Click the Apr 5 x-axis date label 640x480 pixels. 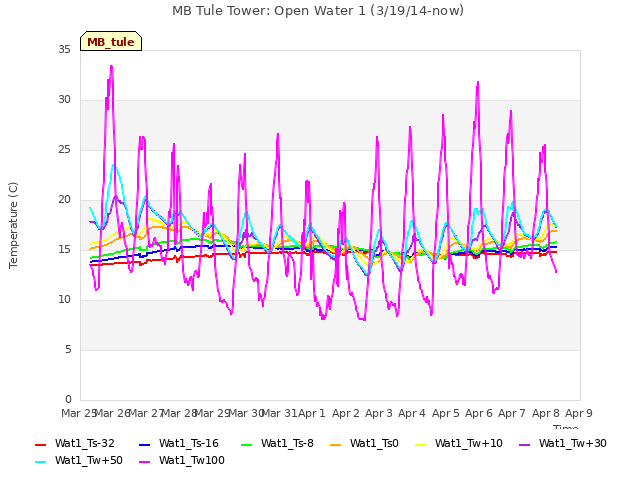pos(445,413)
